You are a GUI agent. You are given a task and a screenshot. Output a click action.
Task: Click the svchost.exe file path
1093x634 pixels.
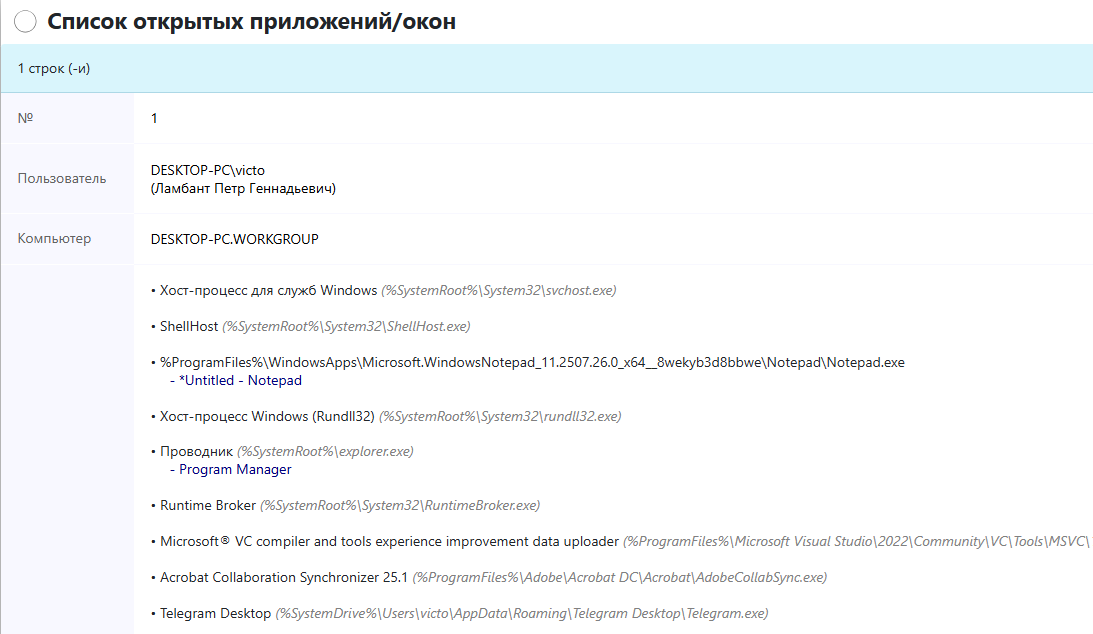pos(498,290)
